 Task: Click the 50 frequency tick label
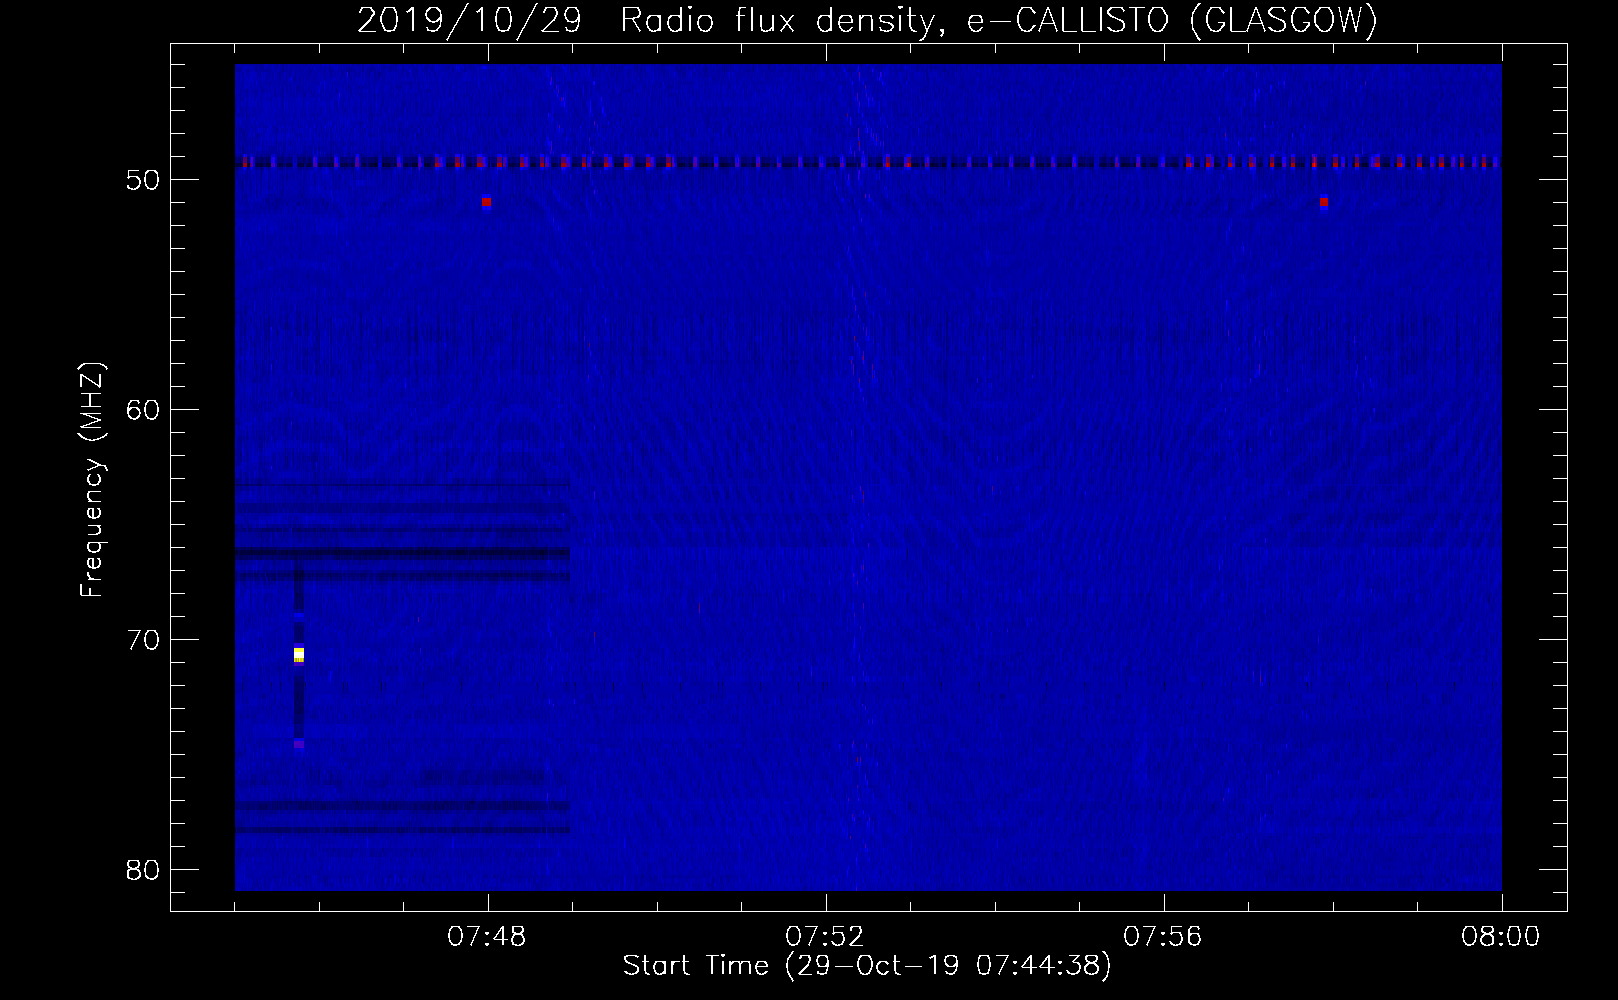click(x=143, y=180)
